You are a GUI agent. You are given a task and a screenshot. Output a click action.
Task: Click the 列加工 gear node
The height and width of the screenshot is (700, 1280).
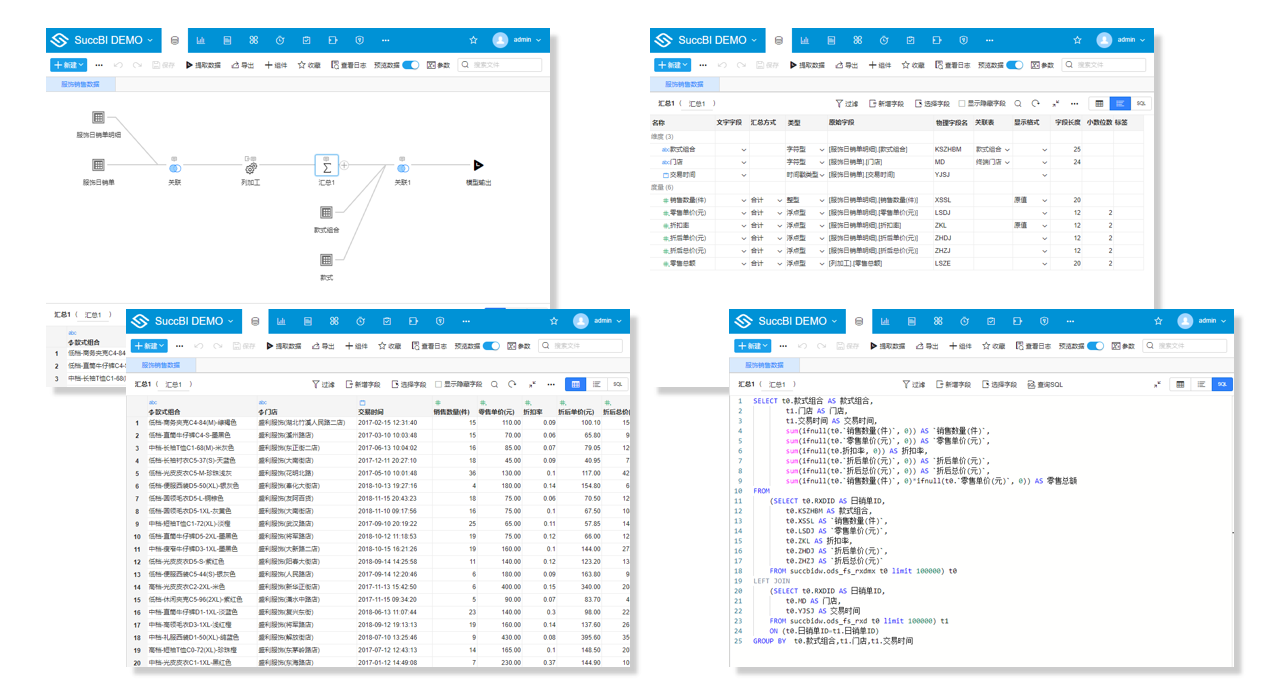[x=250, y=166]
